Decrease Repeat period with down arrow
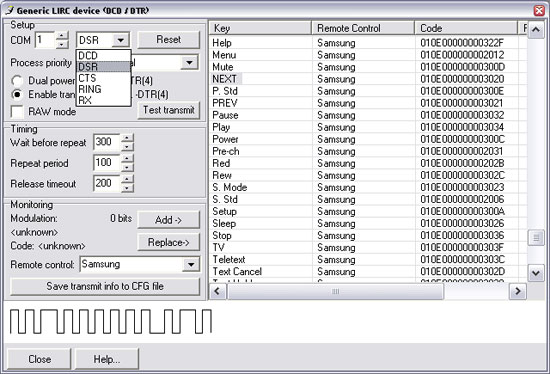Image resolution: width=550 pixels, height=374 pixels. (x=127, y=167)
